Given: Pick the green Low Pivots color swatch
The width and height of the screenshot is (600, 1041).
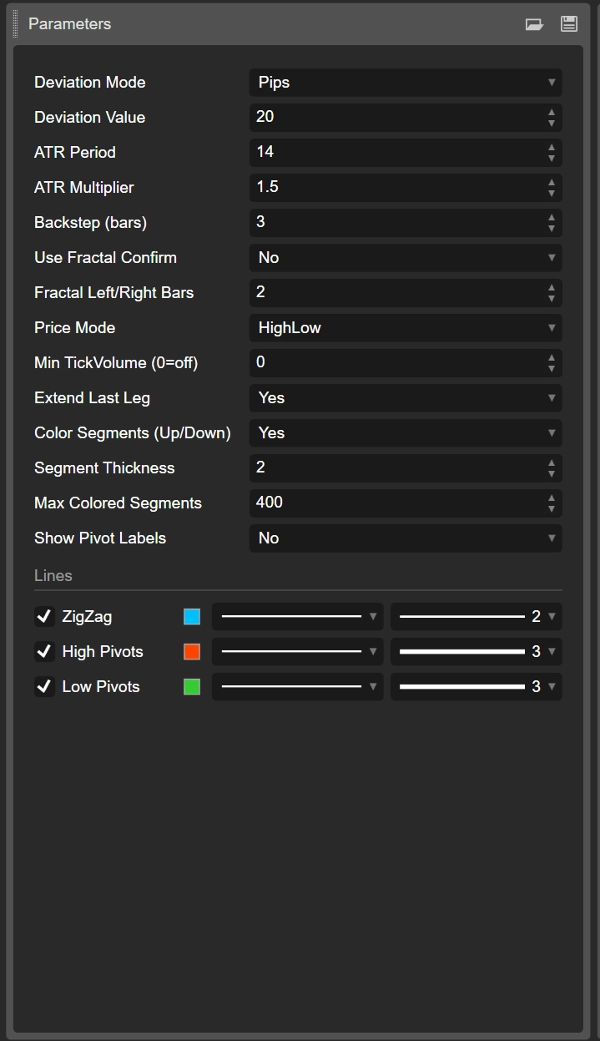Looking at the screenshot, I should click(x=192, y=687).
